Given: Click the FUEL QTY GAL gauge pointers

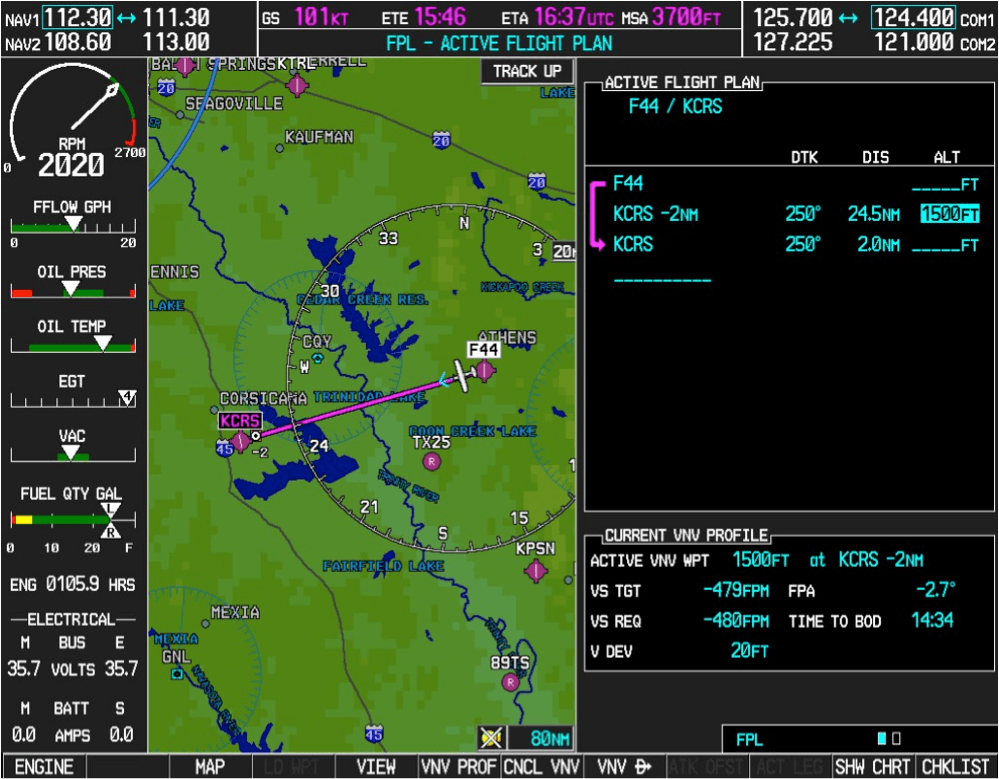Looking at the screenshot, I should tap(110, 520).
